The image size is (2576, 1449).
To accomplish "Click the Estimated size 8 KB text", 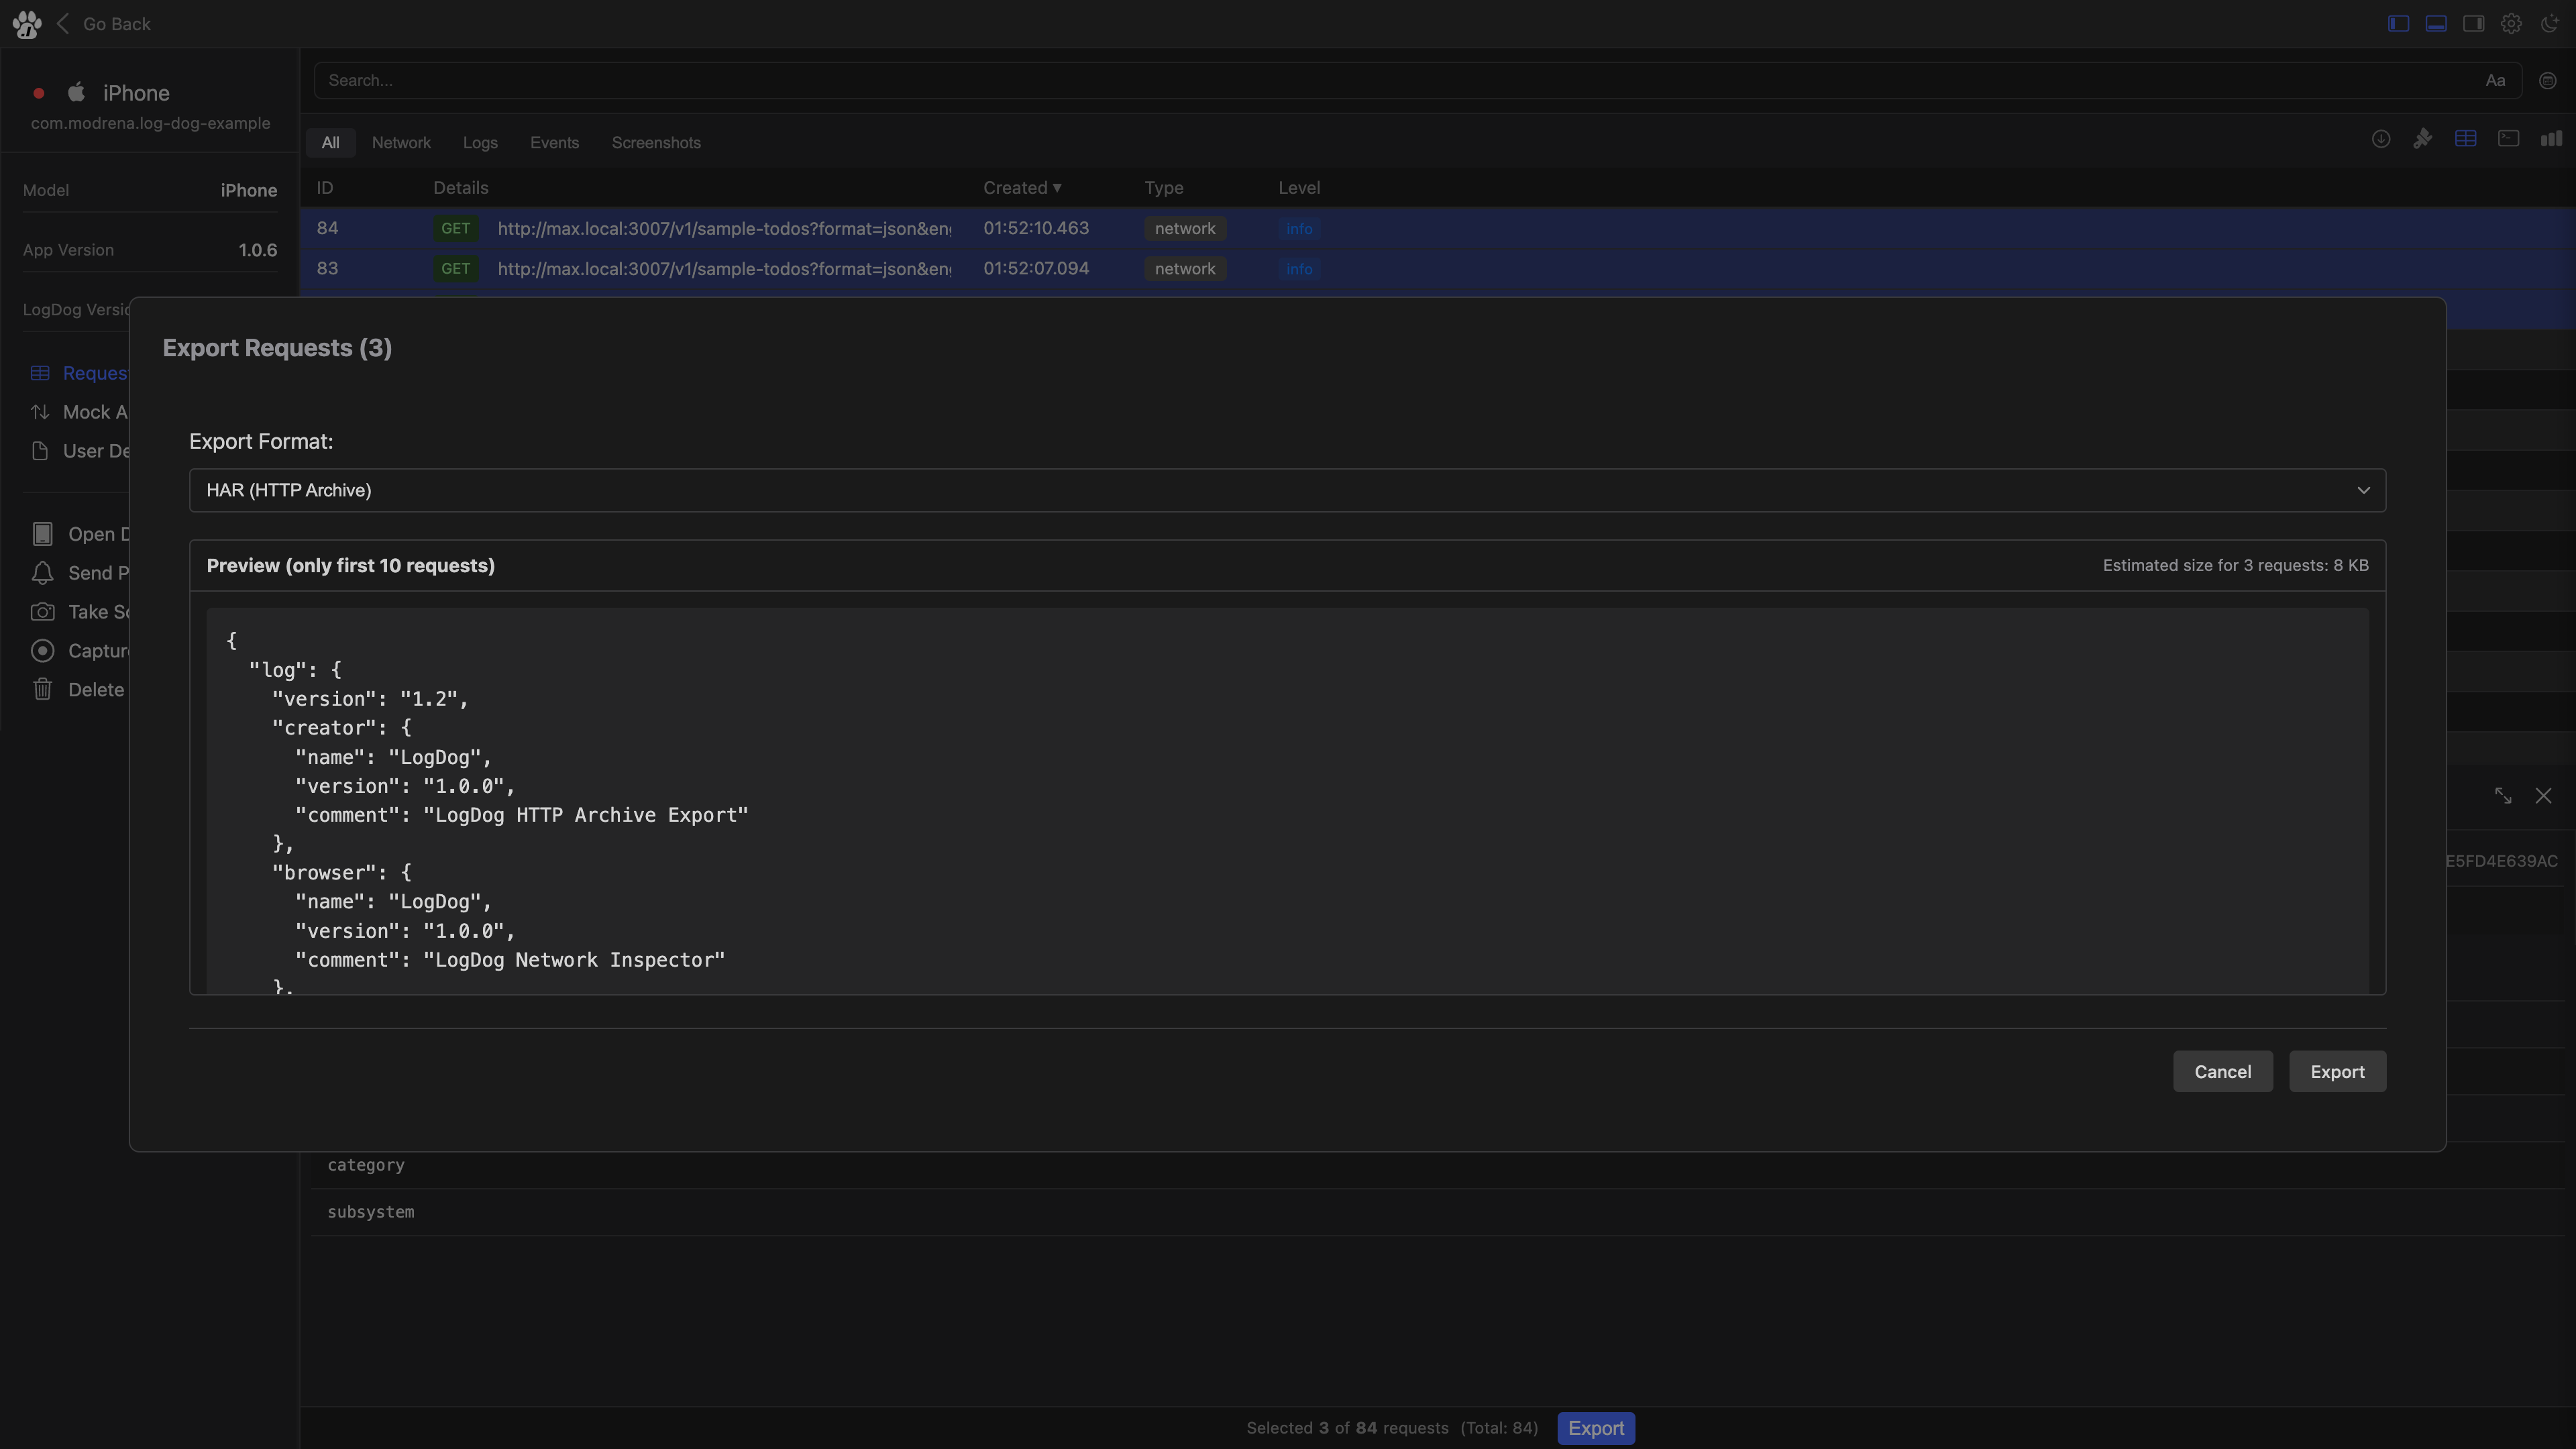I will 2235,566.
